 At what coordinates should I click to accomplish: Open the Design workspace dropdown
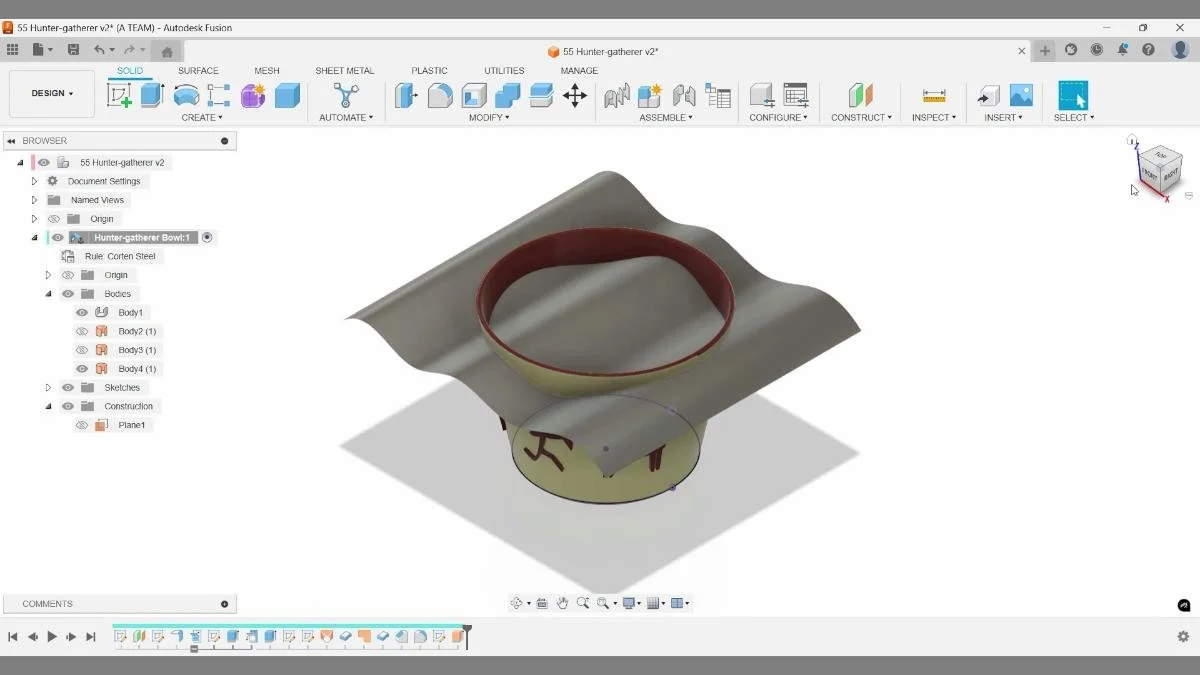click(x=51, y=92)
